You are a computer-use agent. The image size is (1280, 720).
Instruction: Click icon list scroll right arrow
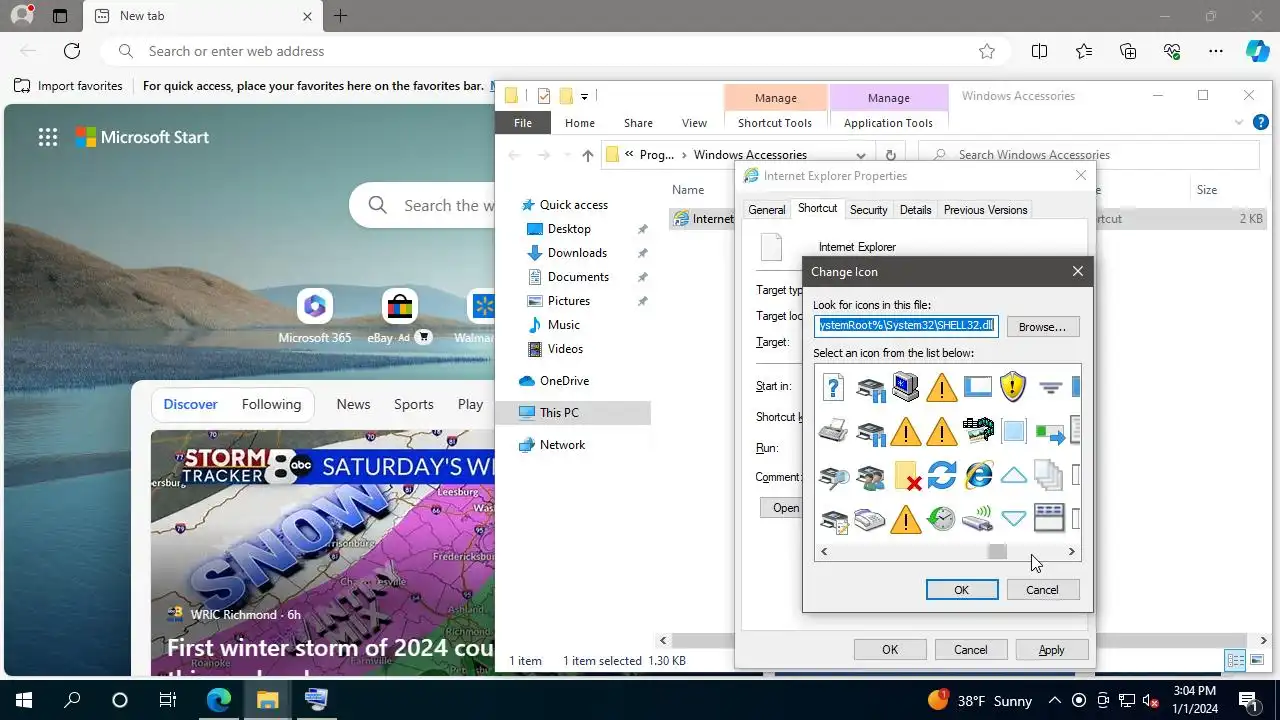[1072, 552]
